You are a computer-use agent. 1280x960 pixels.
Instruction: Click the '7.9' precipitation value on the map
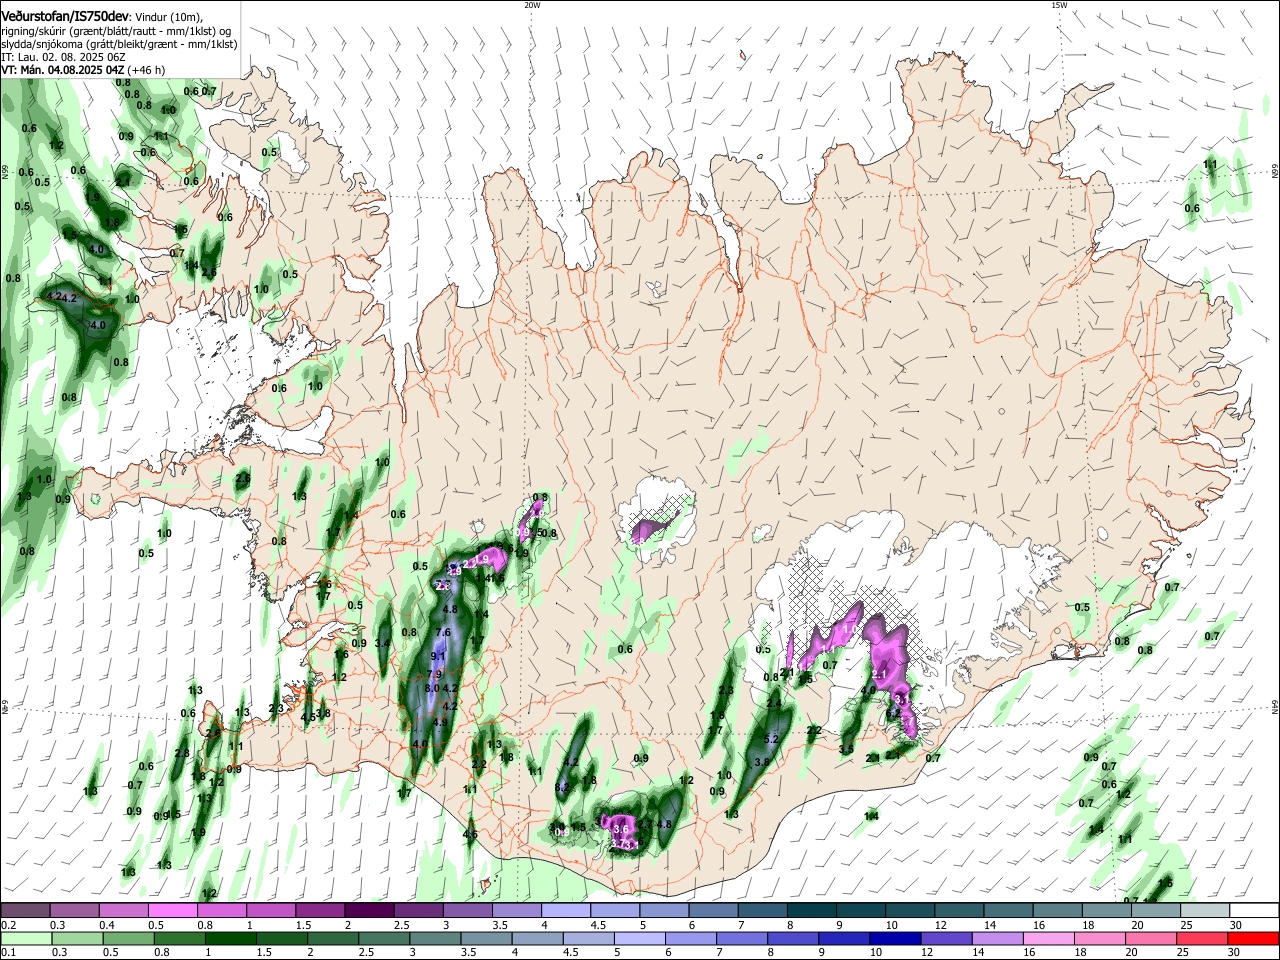[434, 674]
